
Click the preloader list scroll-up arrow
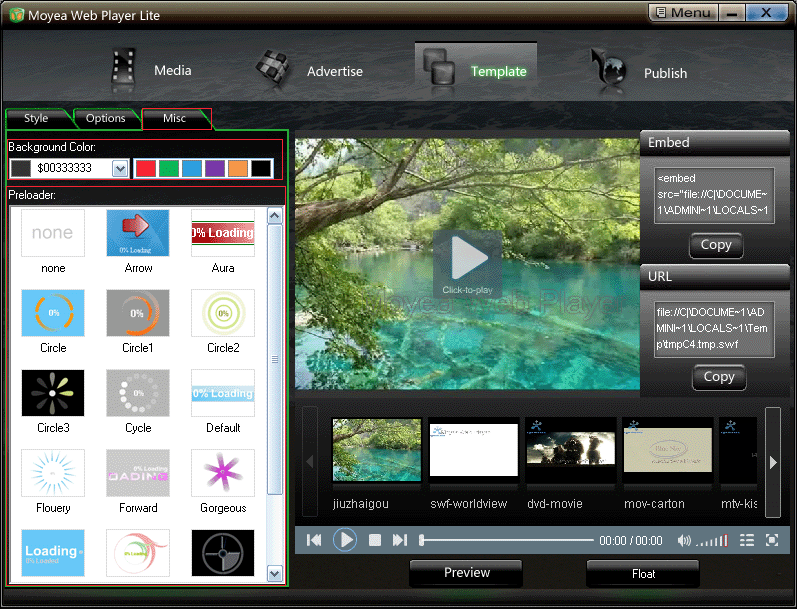click(x=274, y=216)
